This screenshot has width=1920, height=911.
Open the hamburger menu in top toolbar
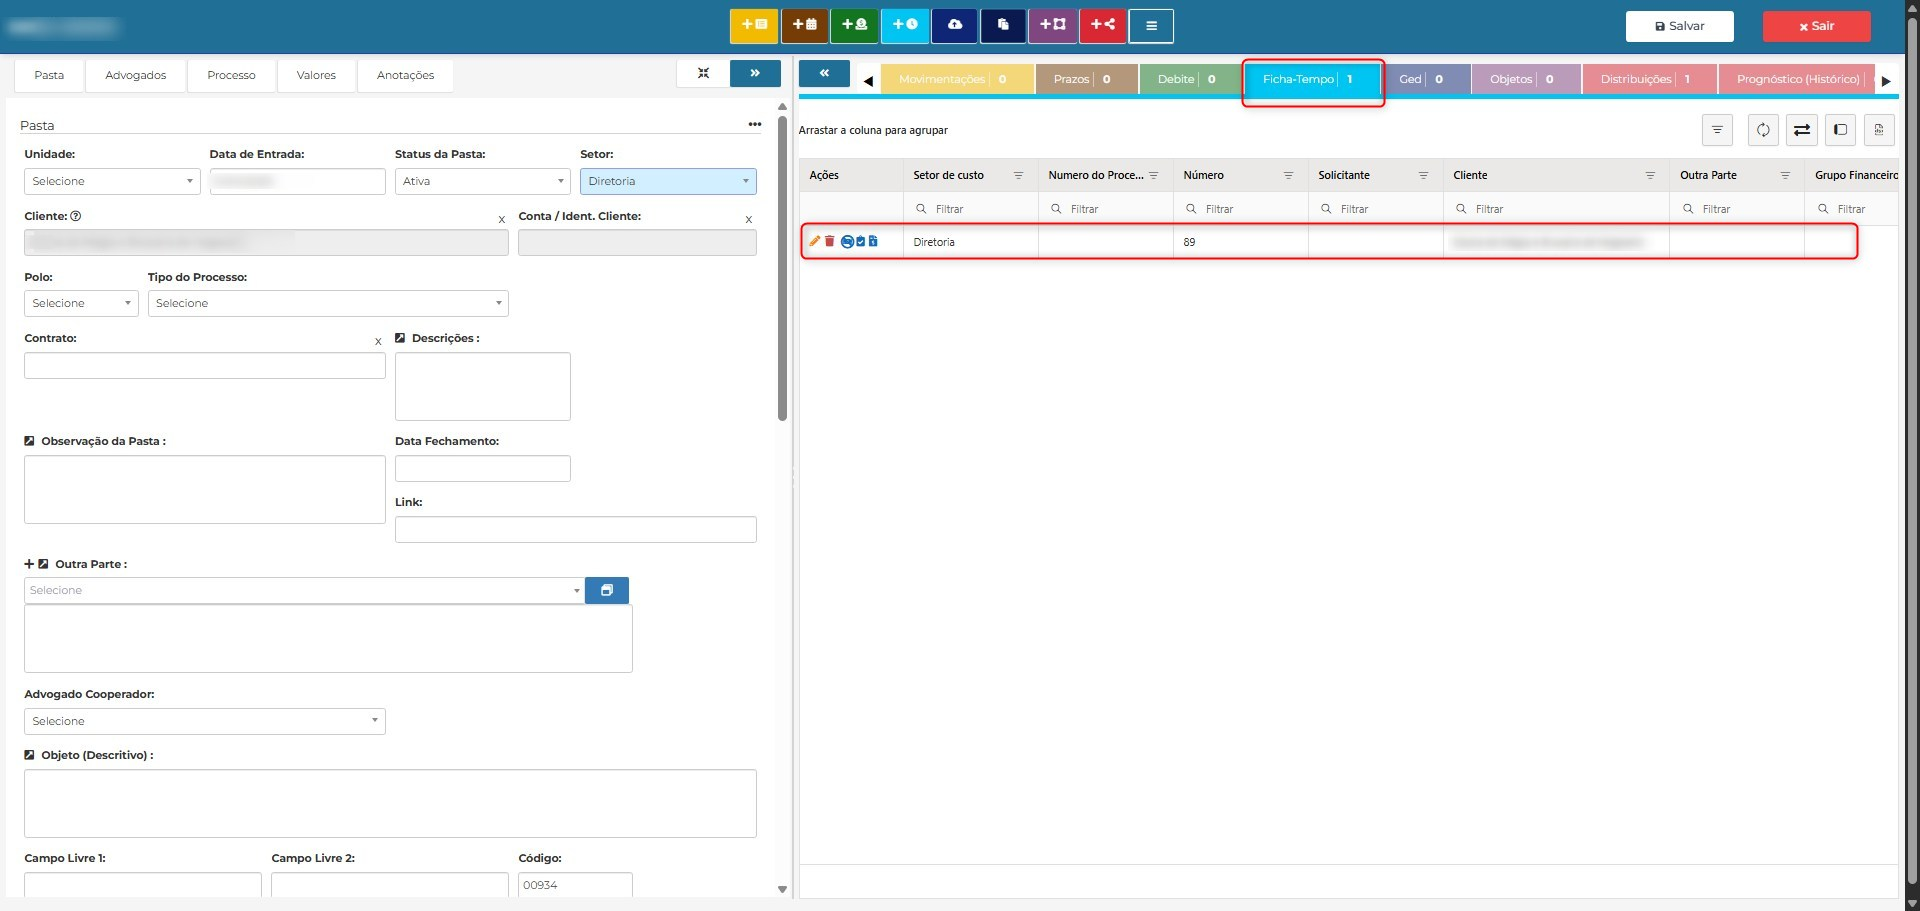1151,26
